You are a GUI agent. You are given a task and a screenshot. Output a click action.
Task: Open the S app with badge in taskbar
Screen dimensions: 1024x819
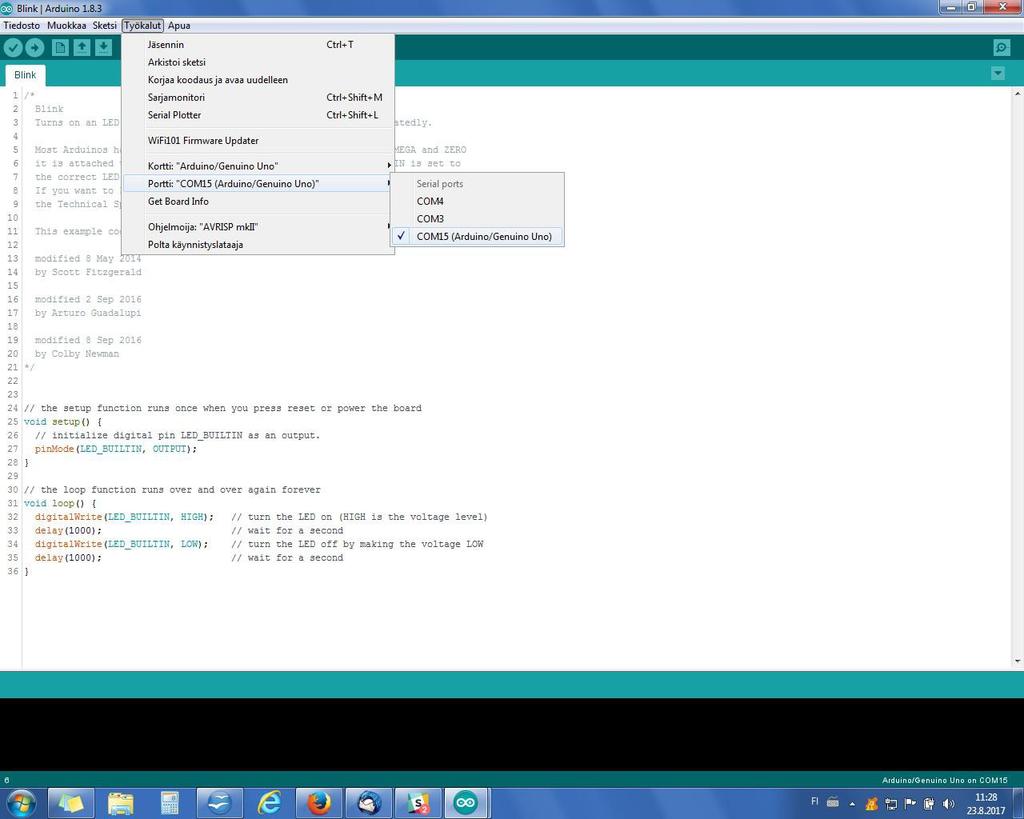[x=418, y=803]
